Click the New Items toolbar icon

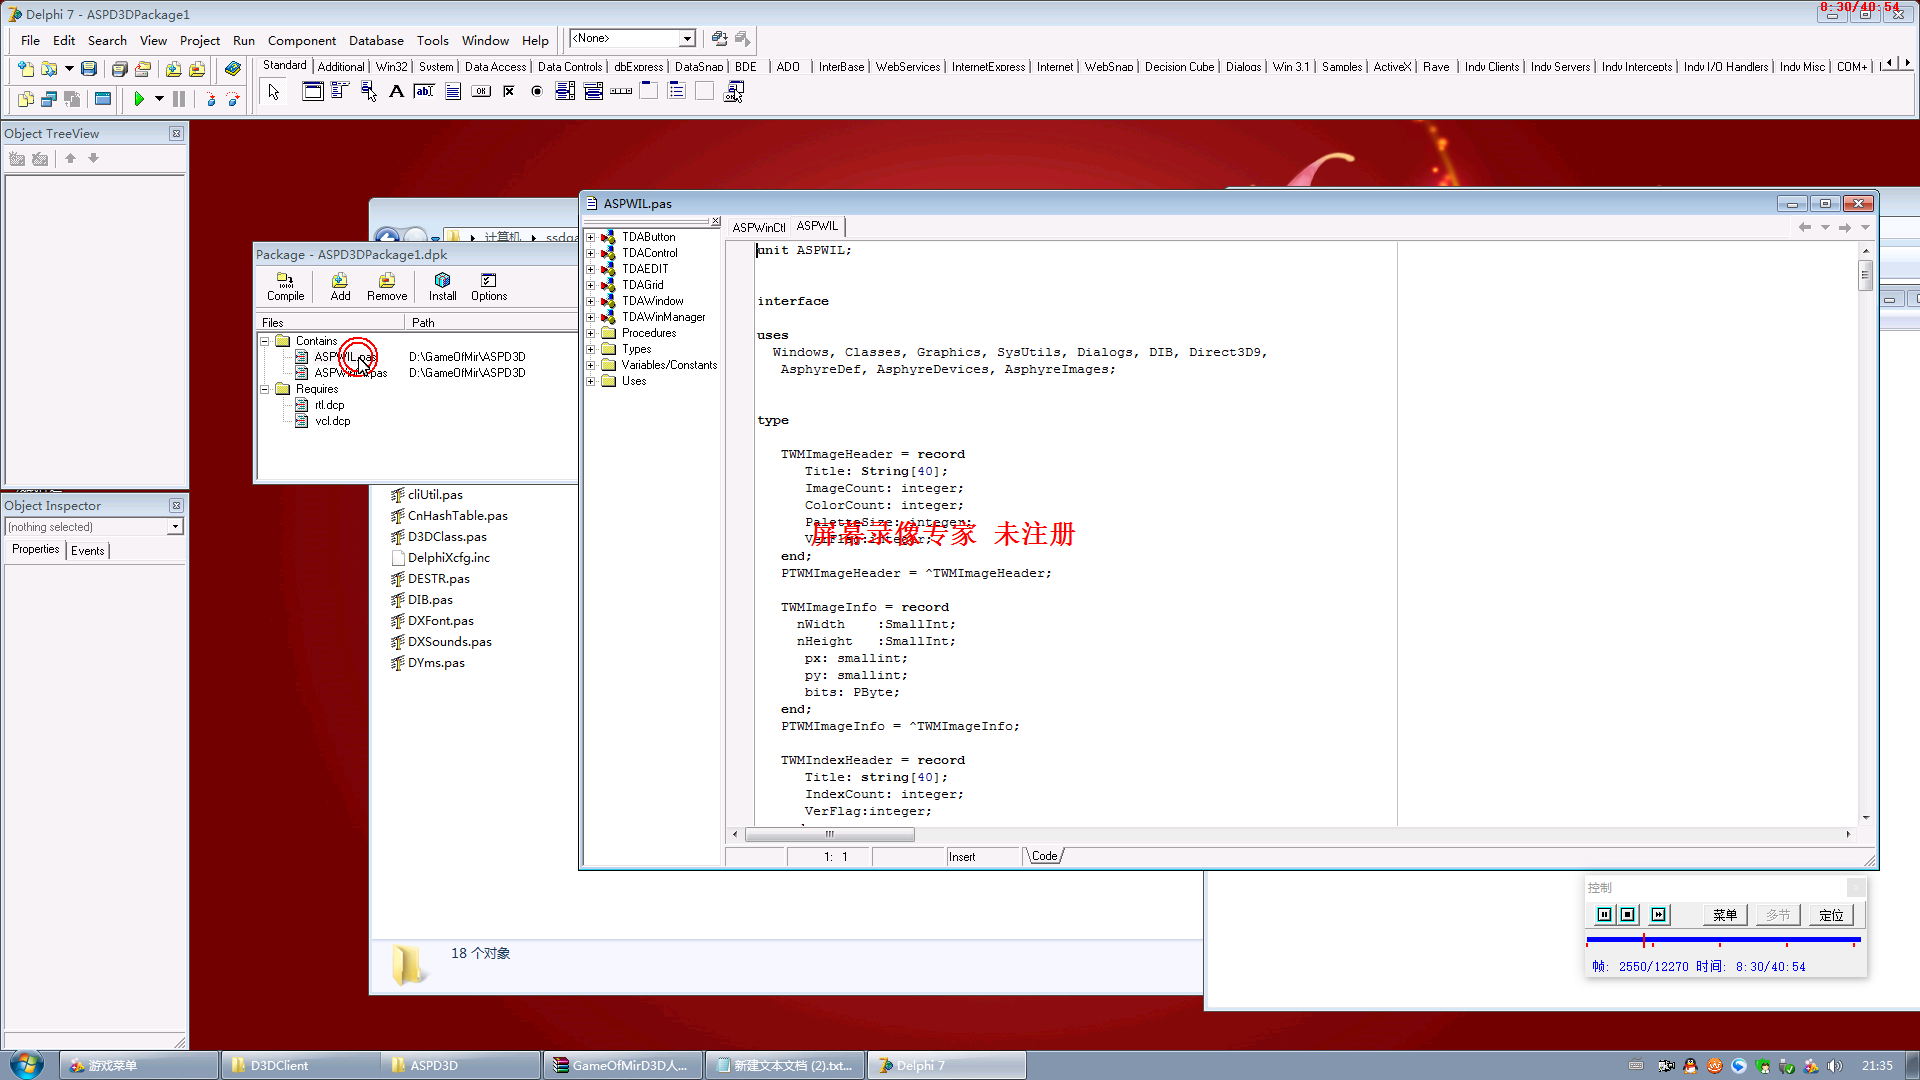point(25,68)
